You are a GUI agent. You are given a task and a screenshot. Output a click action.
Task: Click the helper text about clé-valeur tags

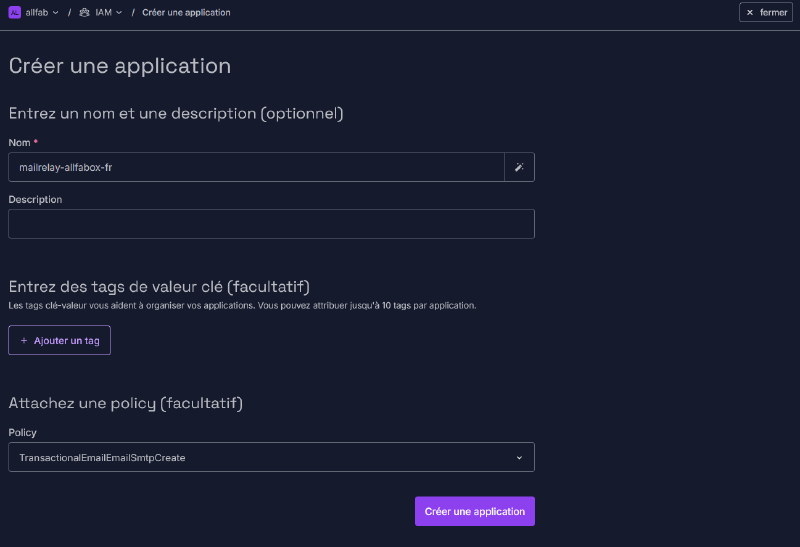[x=242, y=306]
